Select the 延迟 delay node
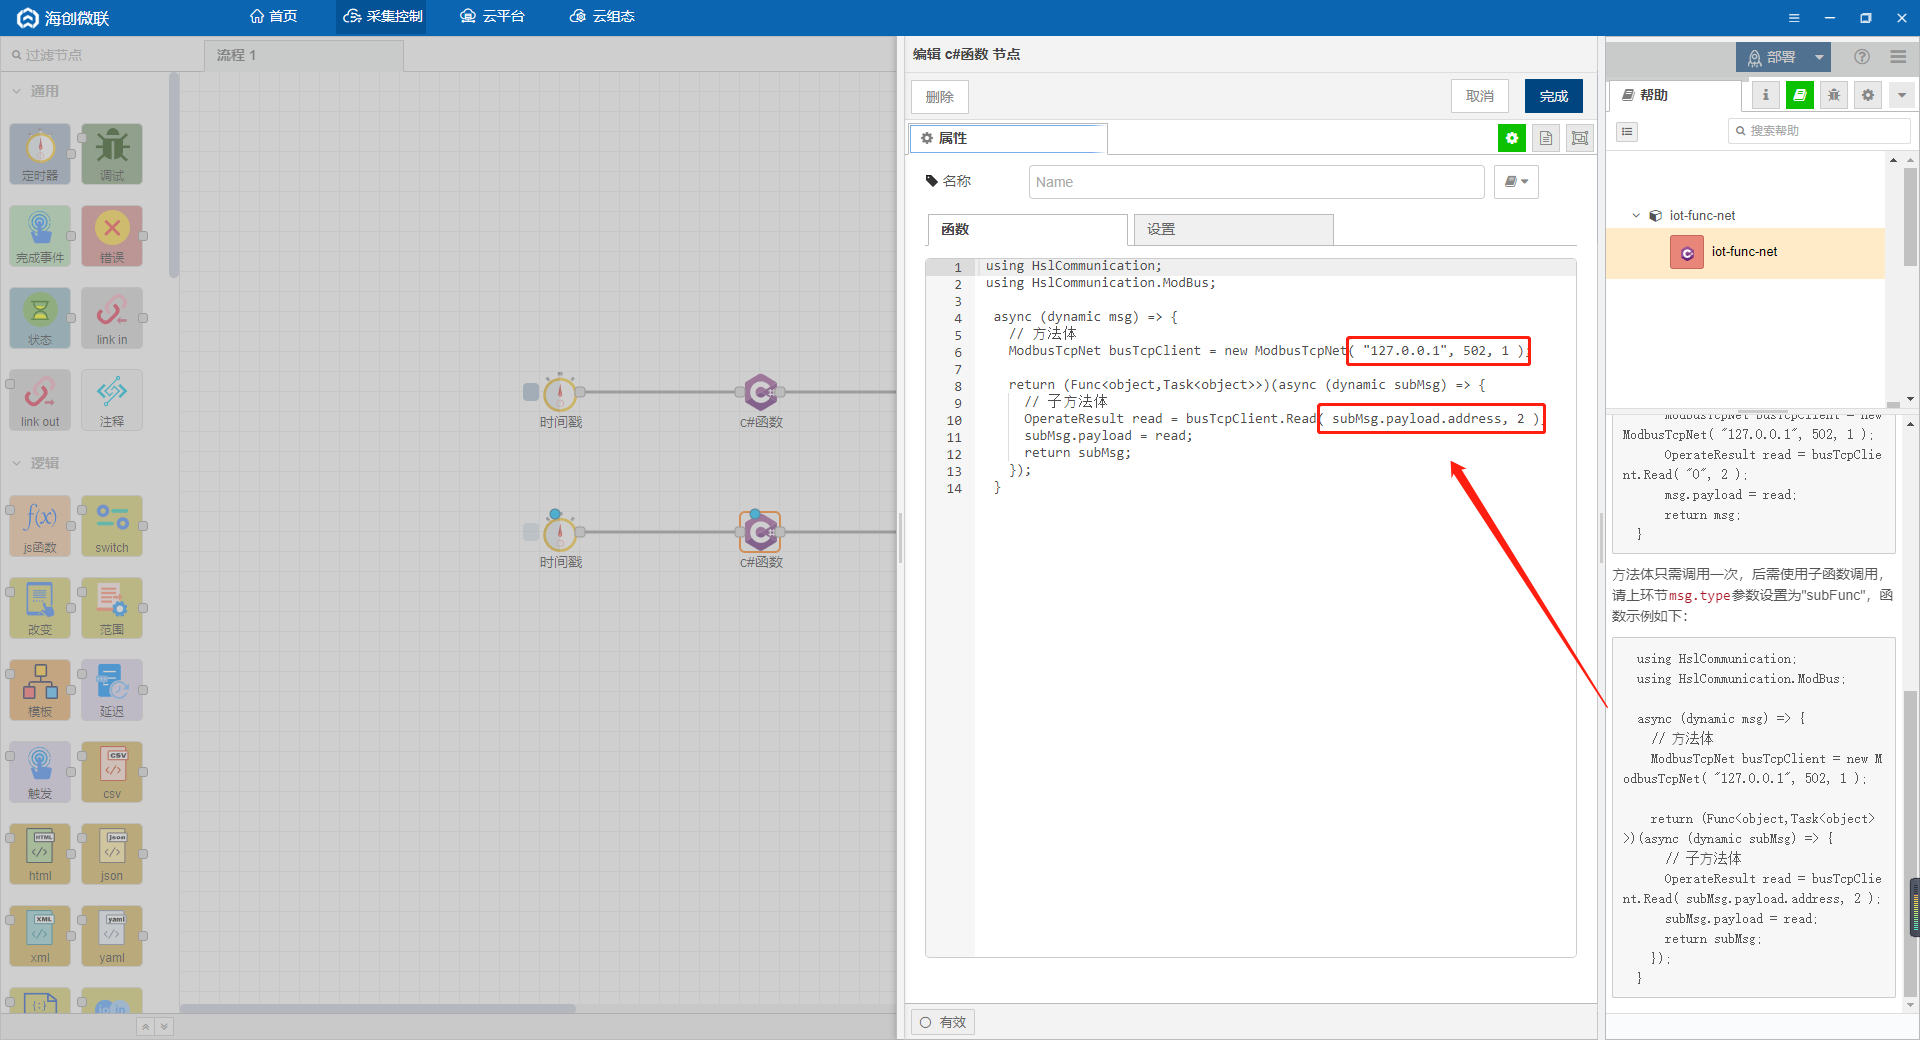 (x=112, y=690)
